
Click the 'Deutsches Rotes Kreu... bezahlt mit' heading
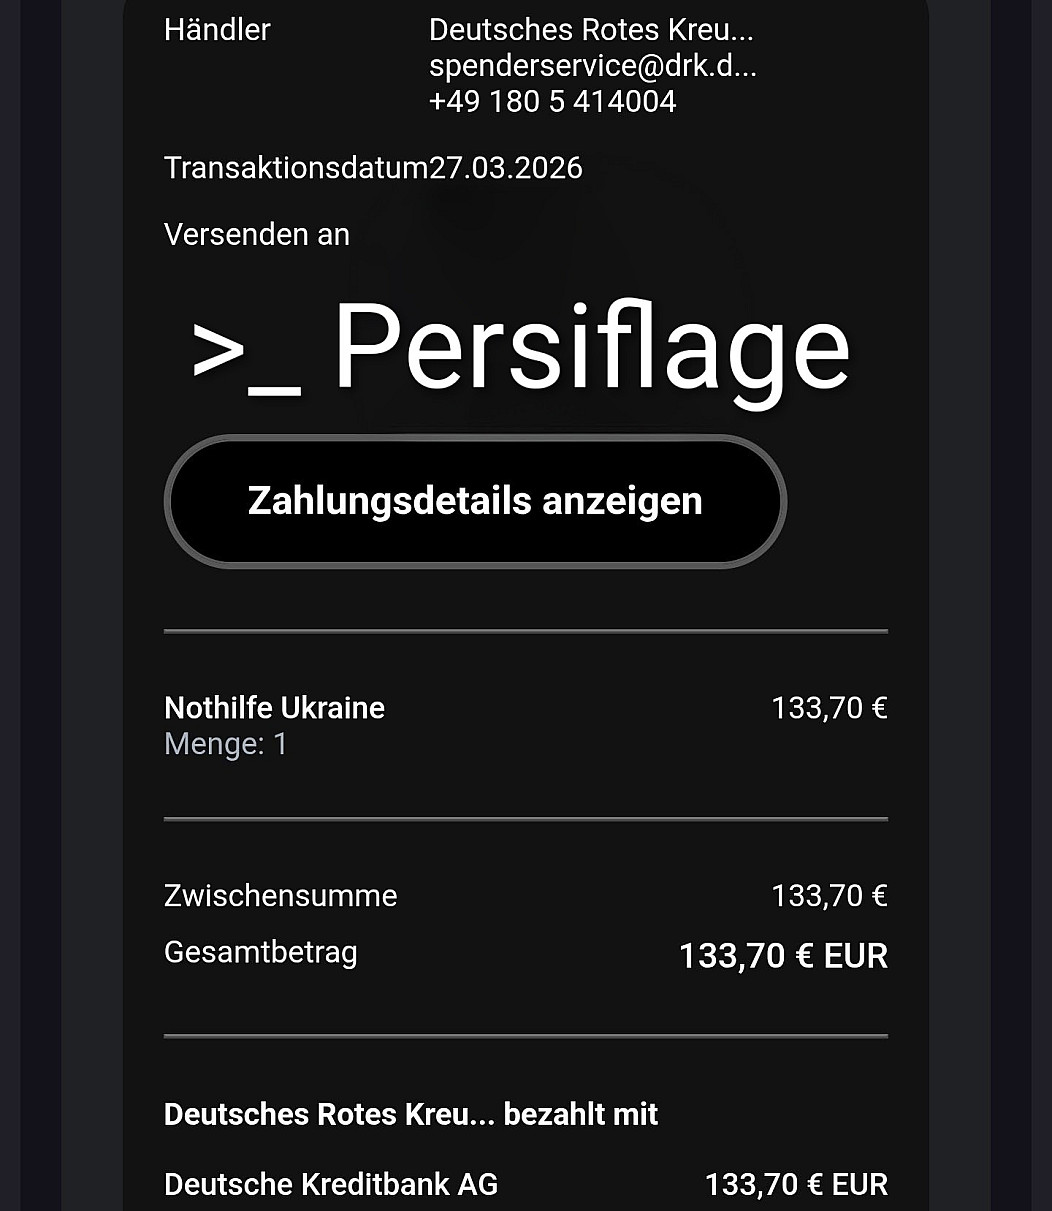click(411, 1114)
